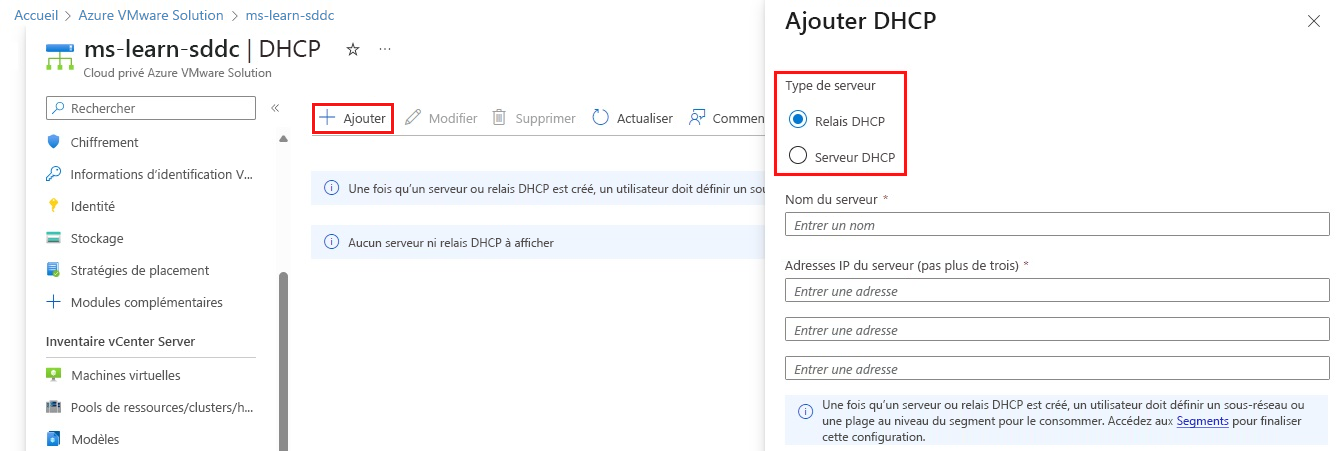The image size is (1336, 451).
Task: Select the Relais DHCP radio button
Action: pos(798,121)
